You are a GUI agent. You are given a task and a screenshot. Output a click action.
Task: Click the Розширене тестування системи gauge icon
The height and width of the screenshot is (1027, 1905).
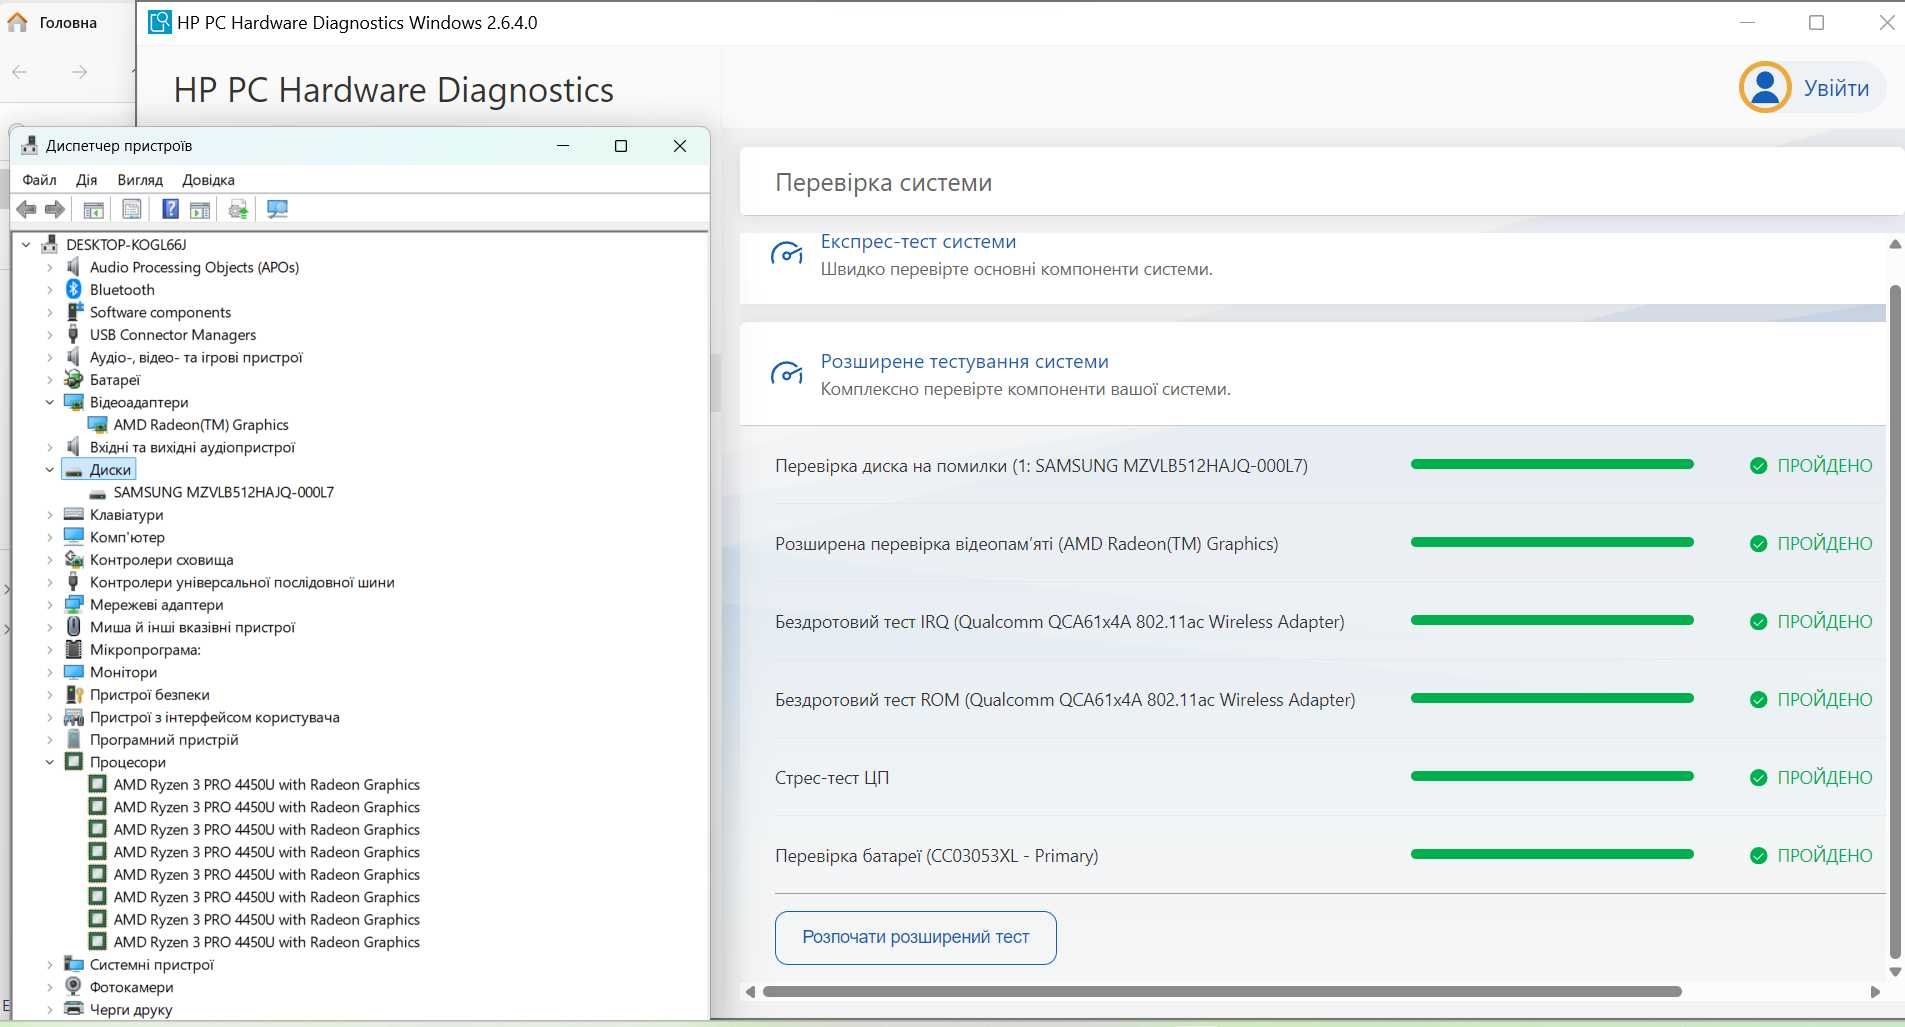tap(787, 373)
